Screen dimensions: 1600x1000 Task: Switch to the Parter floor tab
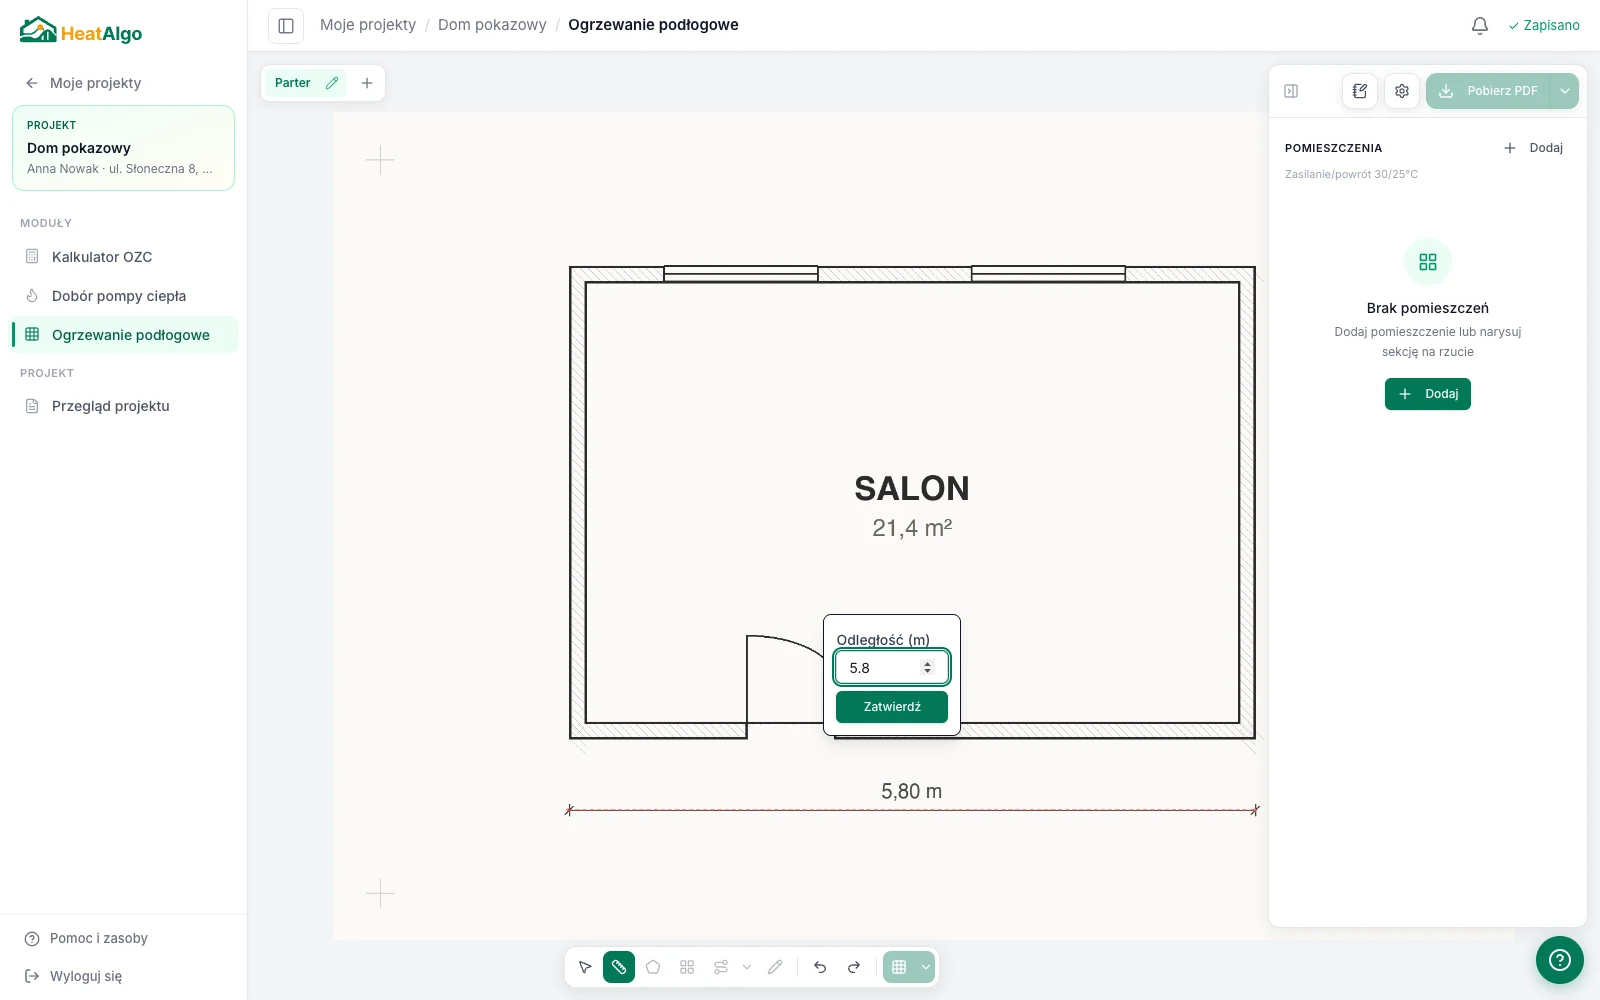292,83
